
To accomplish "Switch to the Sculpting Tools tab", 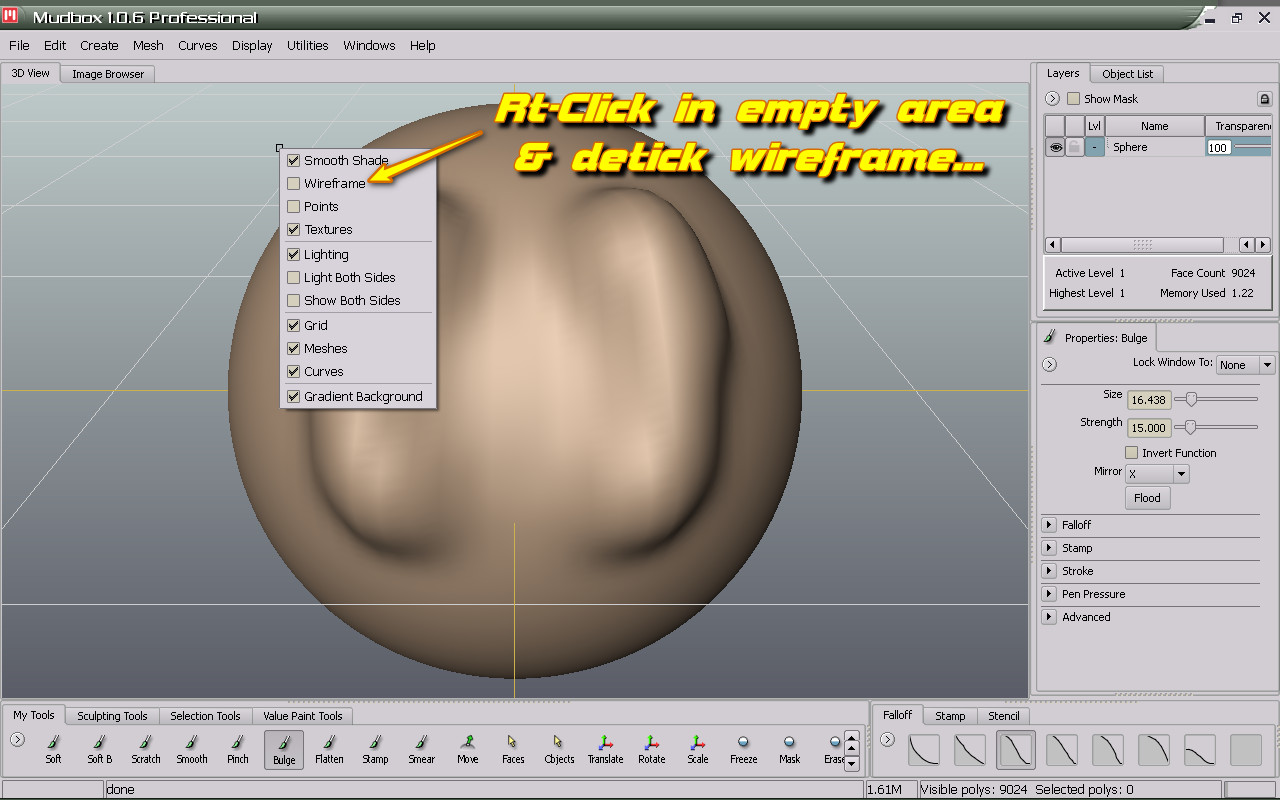I will tap(112, 716).
